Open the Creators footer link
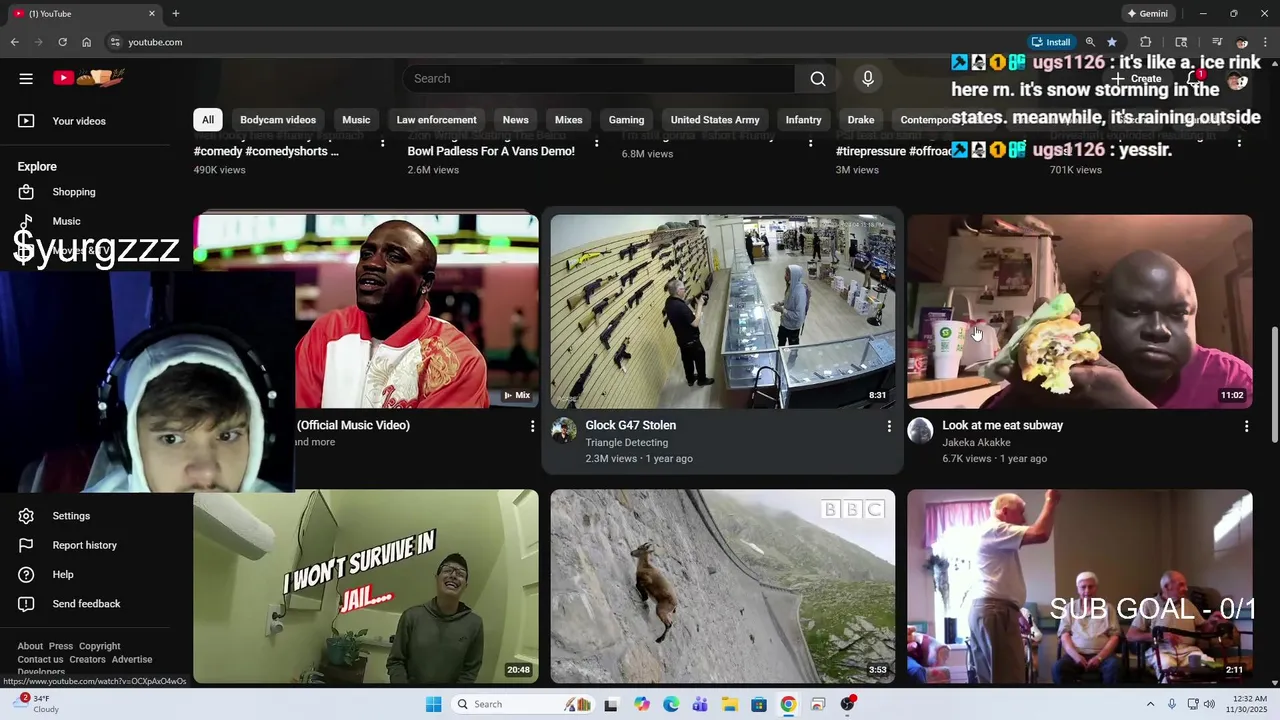This screenshot has height=720, width=1280. tap(87, 660)
